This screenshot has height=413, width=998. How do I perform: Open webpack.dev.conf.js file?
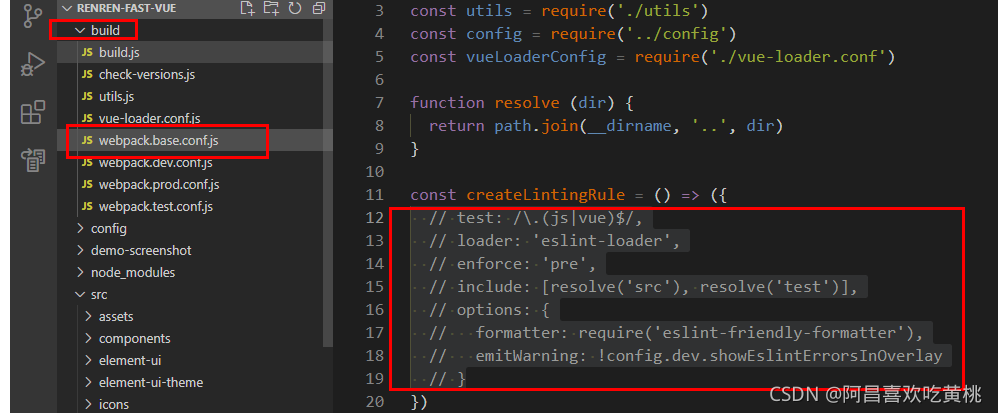(155, 163)
